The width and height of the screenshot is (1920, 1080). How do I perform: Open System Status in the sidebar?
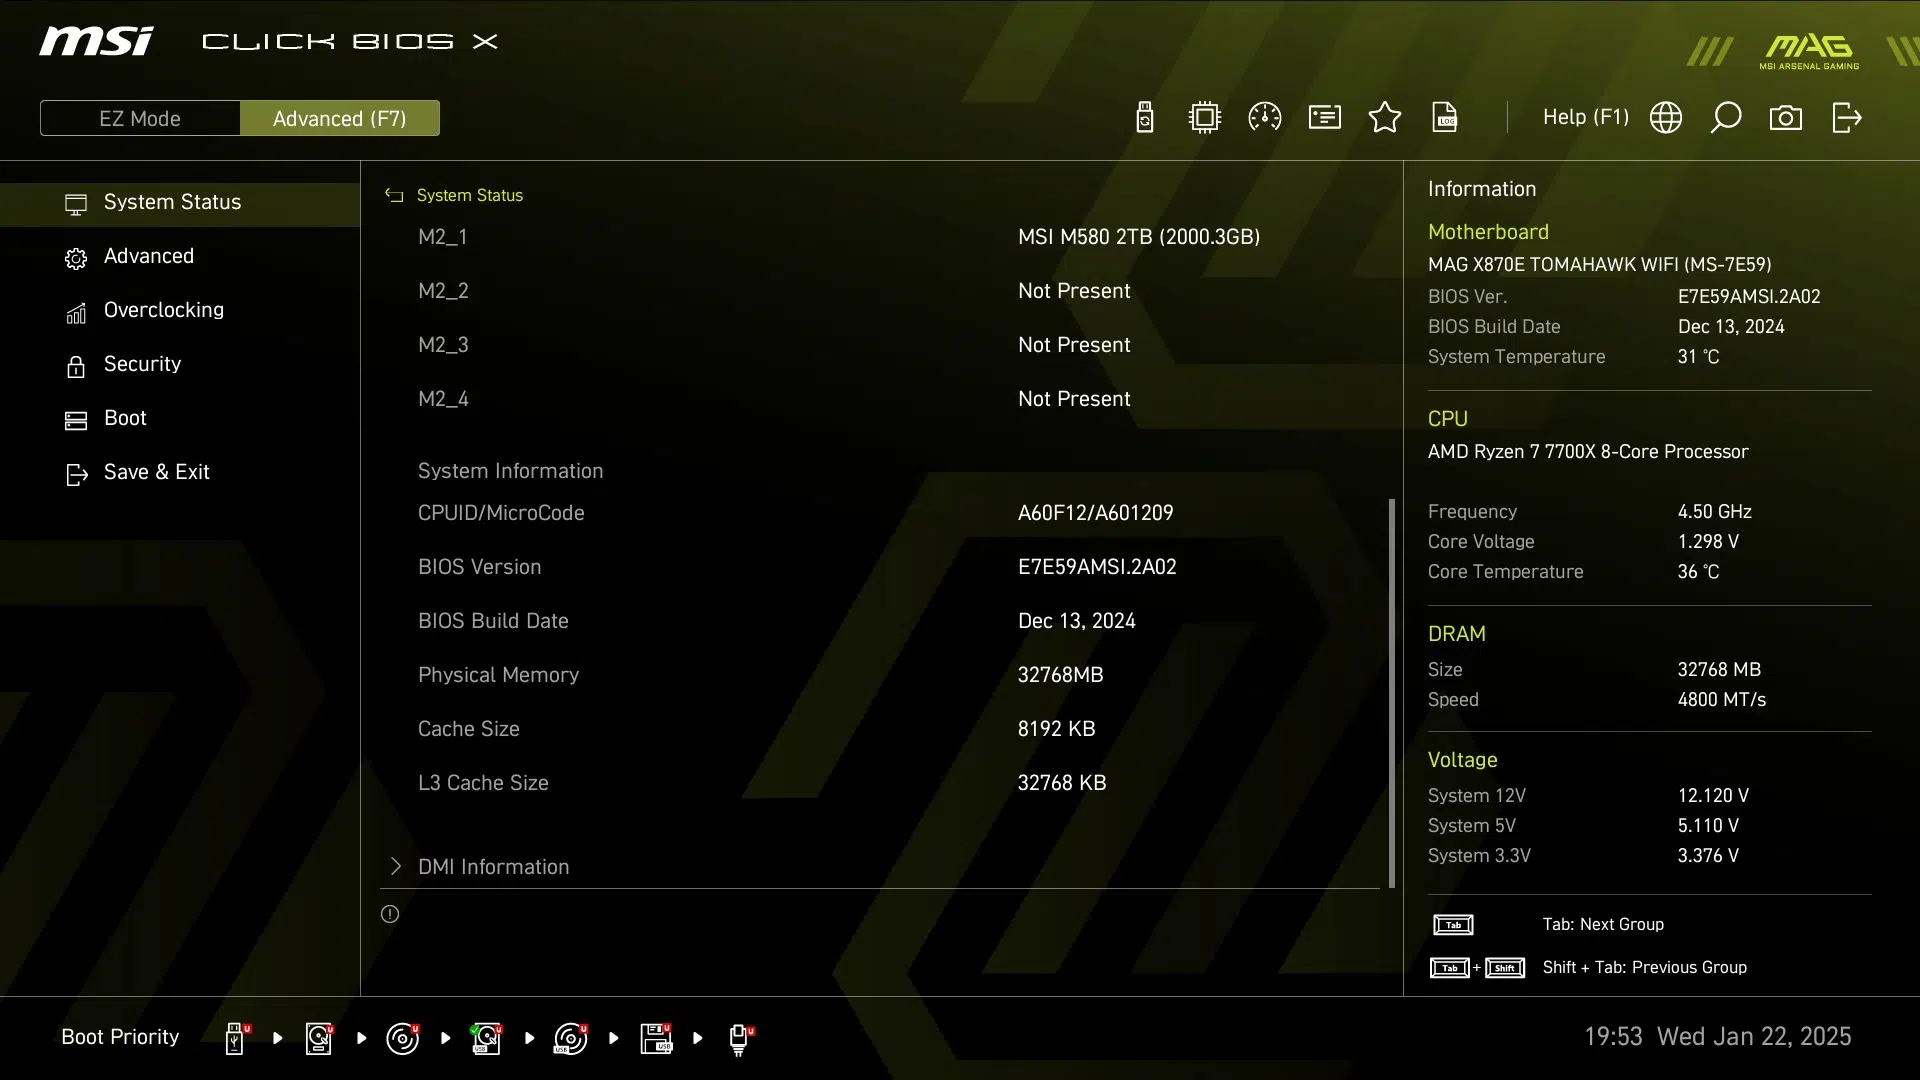pyautogui.click(x=180, y=203)
